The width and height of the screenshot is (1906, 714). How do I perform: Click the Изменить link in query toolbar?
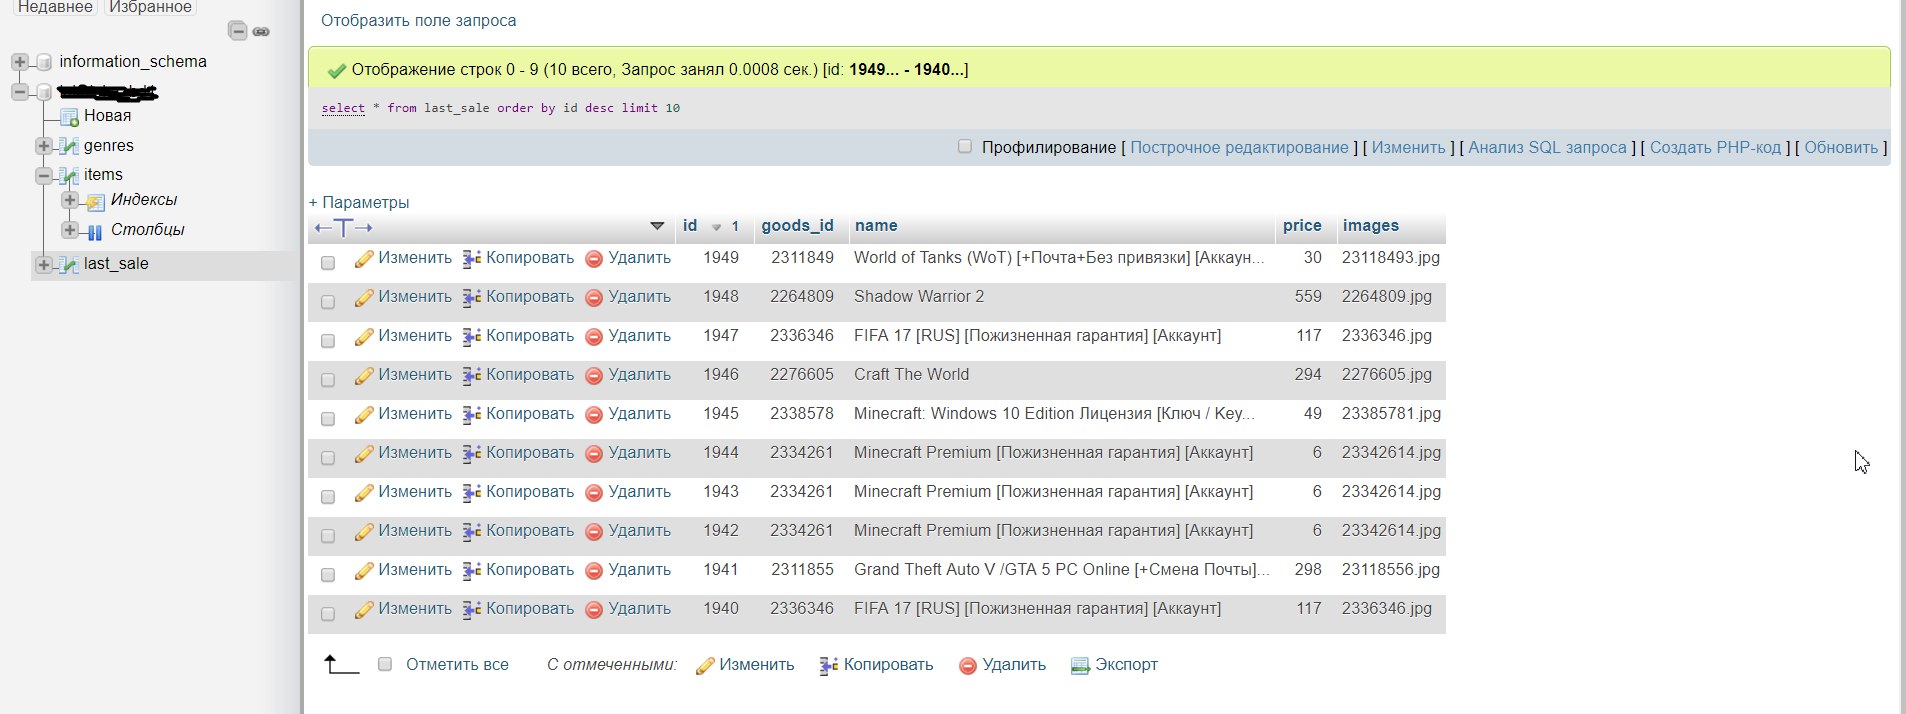(x=1408, y=147)
